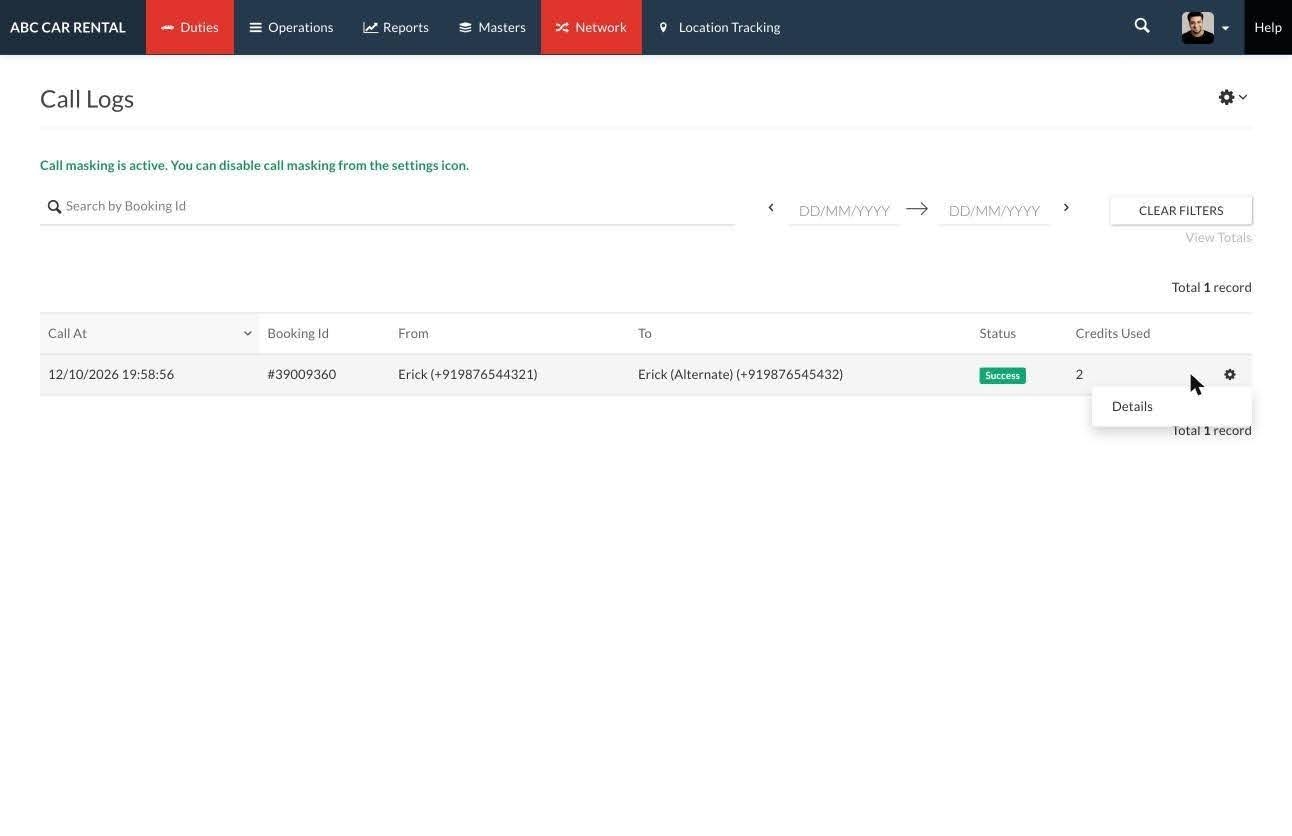Open the Reports menu
The image size is (1292, 836).
click(x=396, y=27)
